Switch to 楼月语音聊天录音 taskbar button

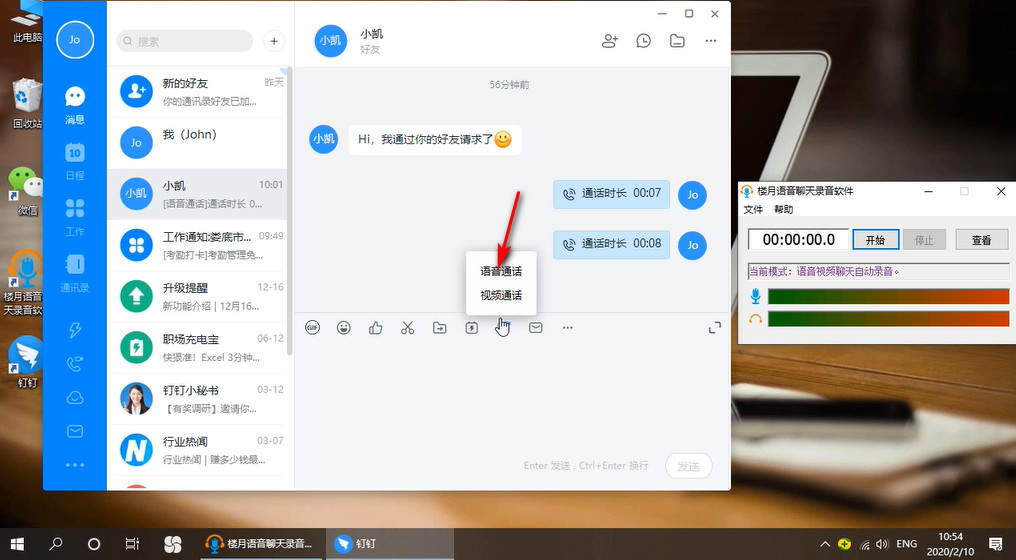[259, 544]
